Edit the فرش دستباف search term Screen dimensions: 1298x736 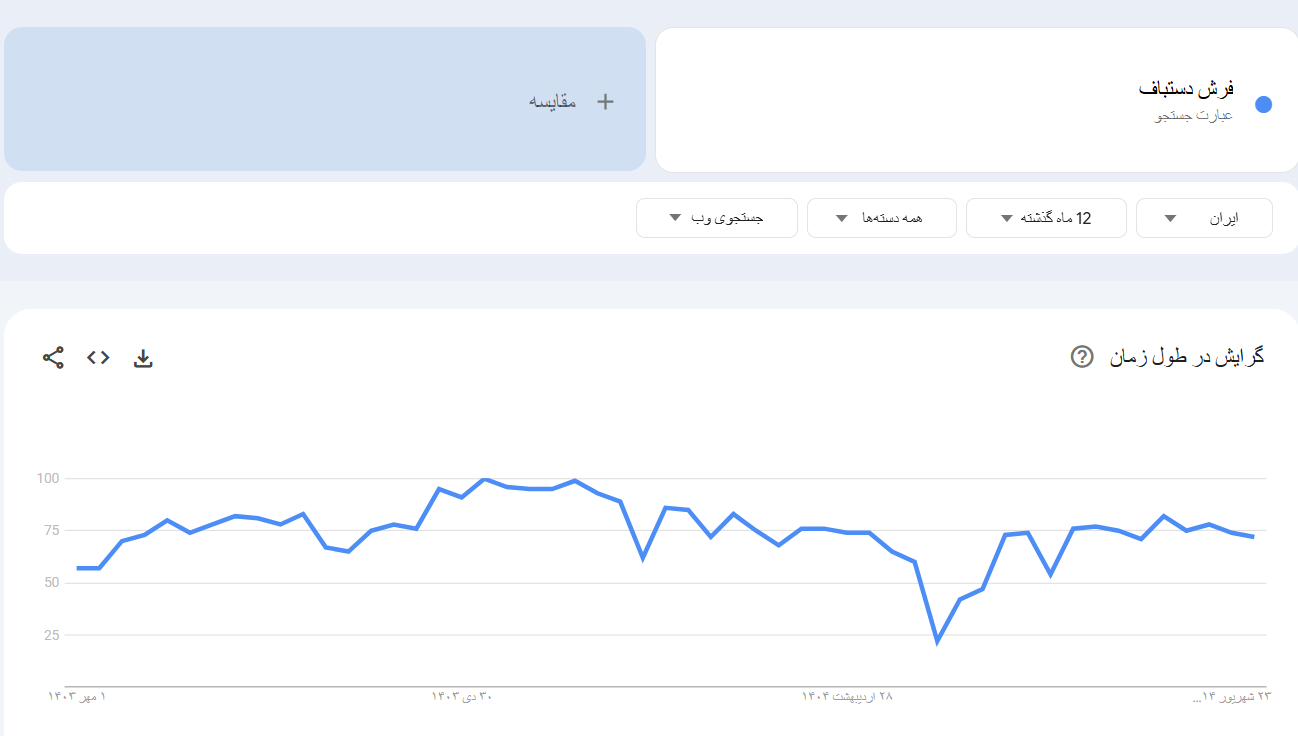[1186, 89]
